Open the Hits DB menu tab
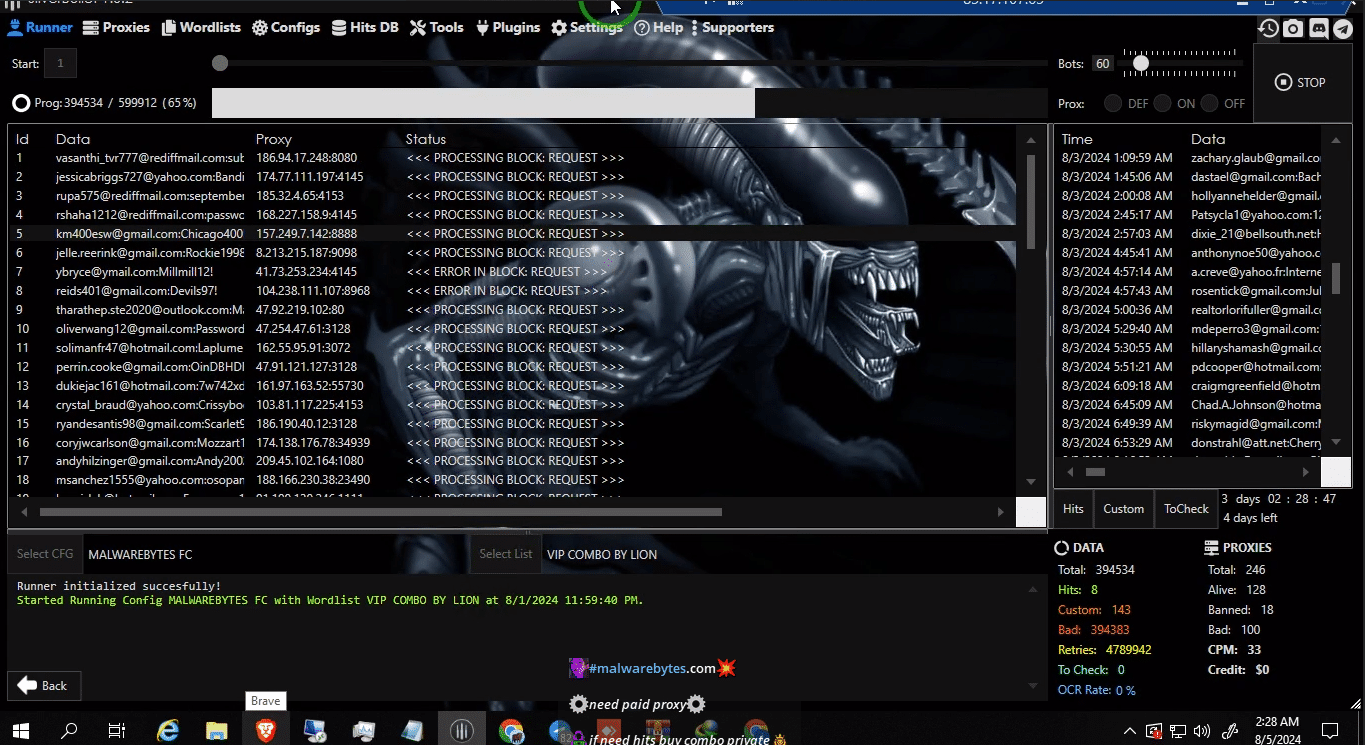Viewport: 1365px width, 745px height. point(365,28)
